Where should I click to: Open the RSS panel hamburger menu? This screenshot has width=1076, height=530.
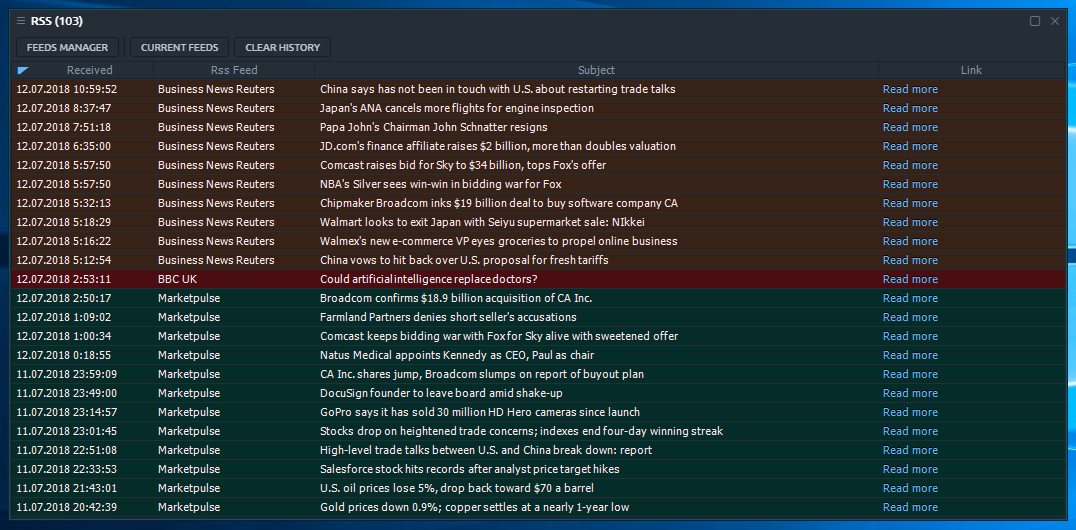(20, 20)
